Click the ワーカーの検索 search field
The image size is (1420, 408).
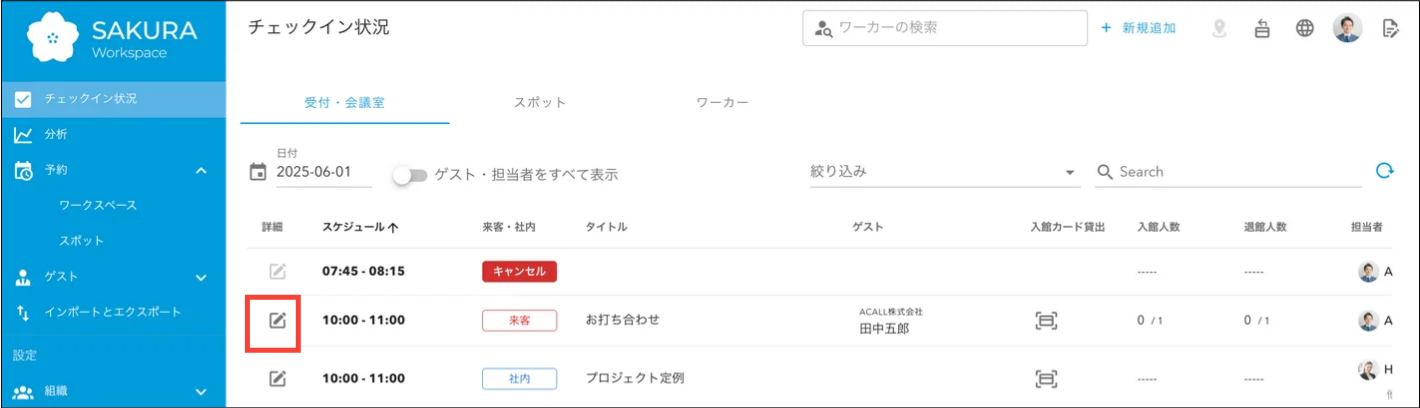click(945, 28)
